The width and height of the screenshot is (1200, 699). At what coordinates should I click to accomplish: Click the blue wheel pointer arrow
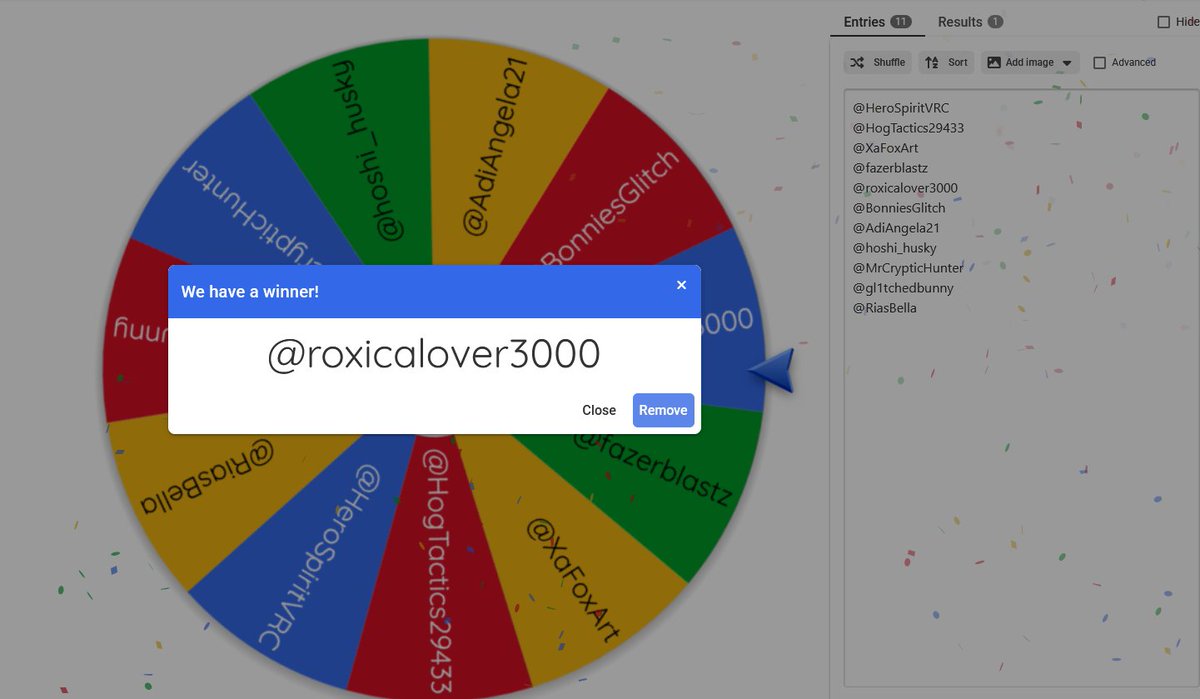771,371
